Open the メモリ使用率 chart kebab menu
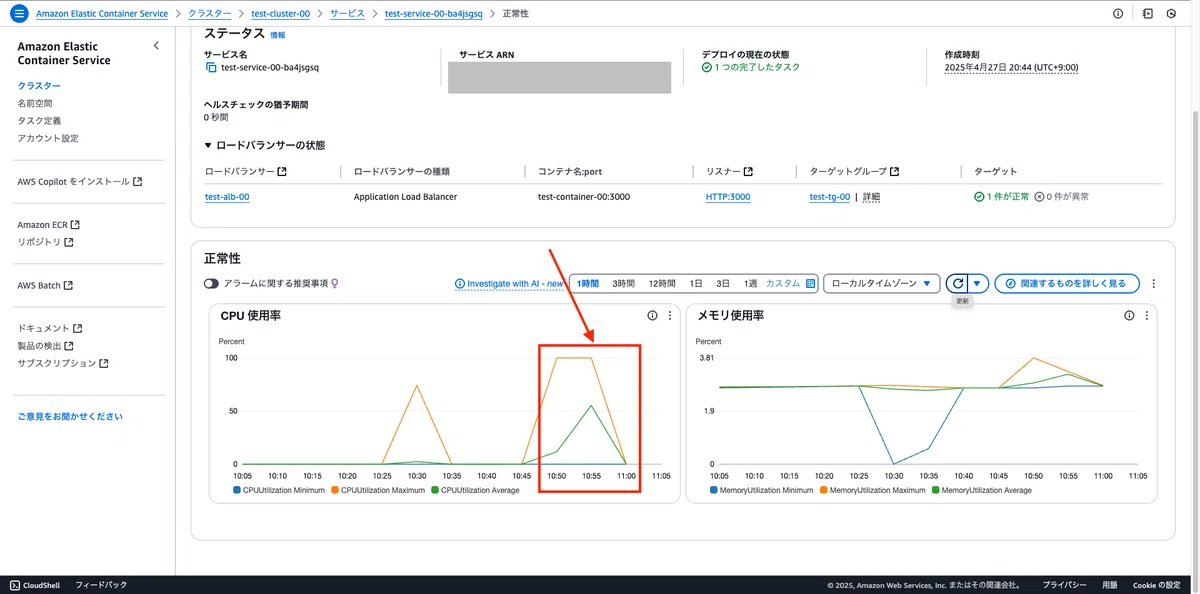Viewport: 1200px width, 594px height. point(1146,315)
